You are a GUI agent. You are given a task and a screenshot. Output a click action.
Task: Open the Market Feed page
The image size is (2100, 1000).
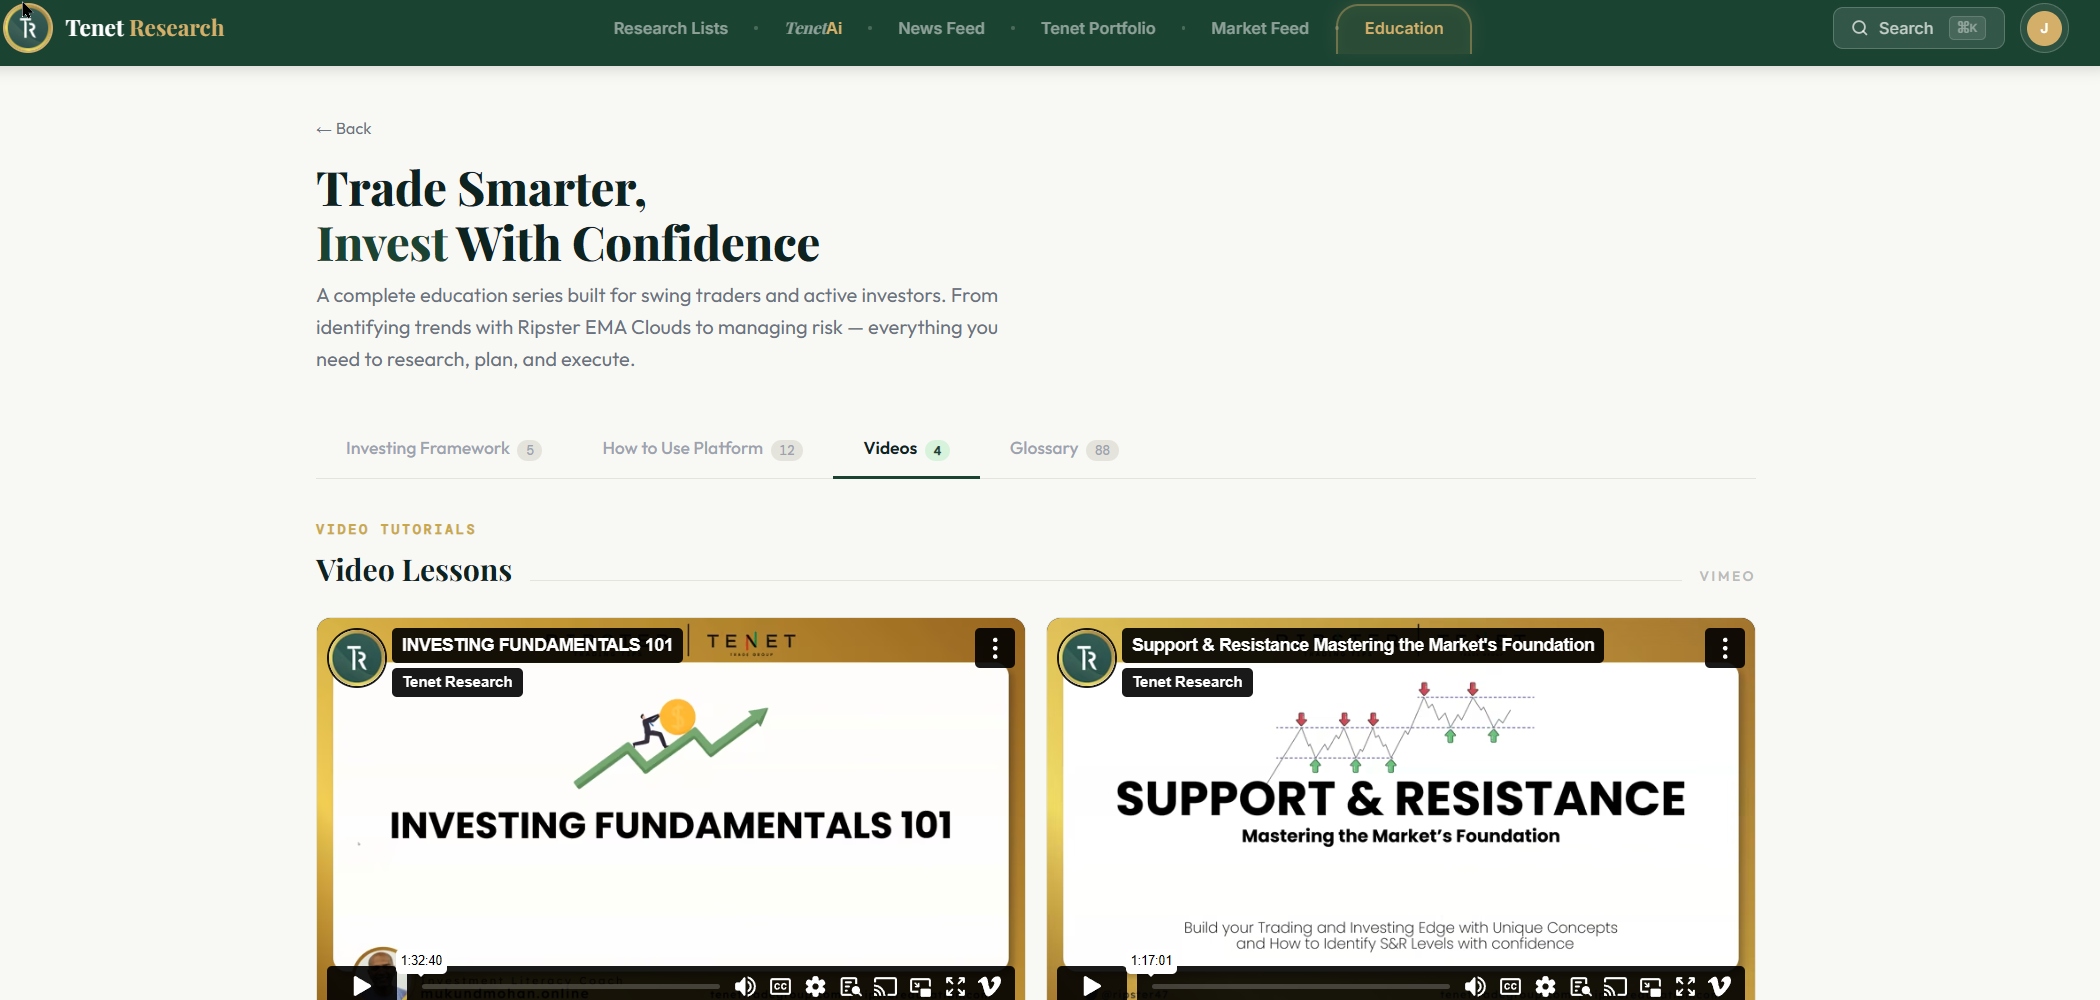(x=1260, y=28)
